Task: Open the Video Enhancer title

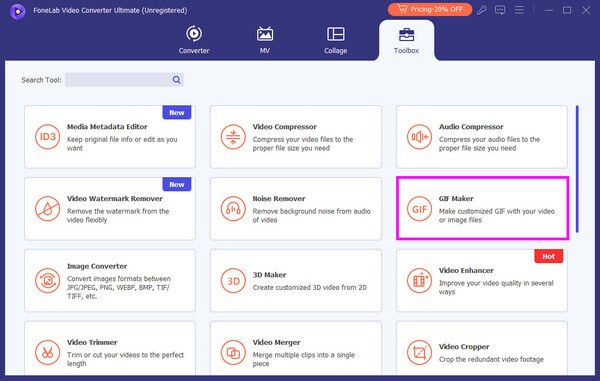Action: pyautogui.click(x=466, y=270)
